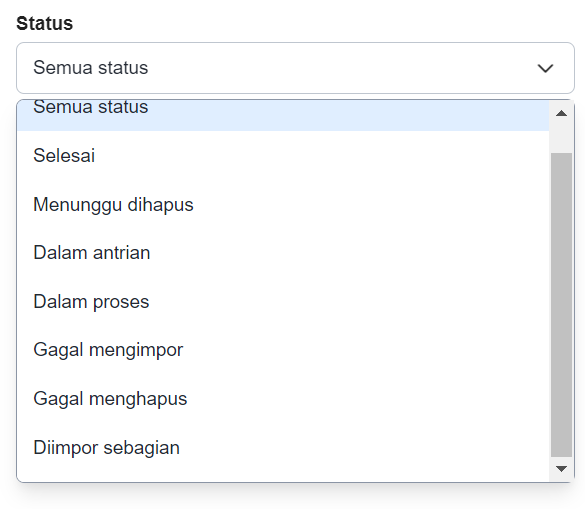Choose Dalam proses in the status list
Viewport: 585px width, 509px height.
(x=283, y=301)
